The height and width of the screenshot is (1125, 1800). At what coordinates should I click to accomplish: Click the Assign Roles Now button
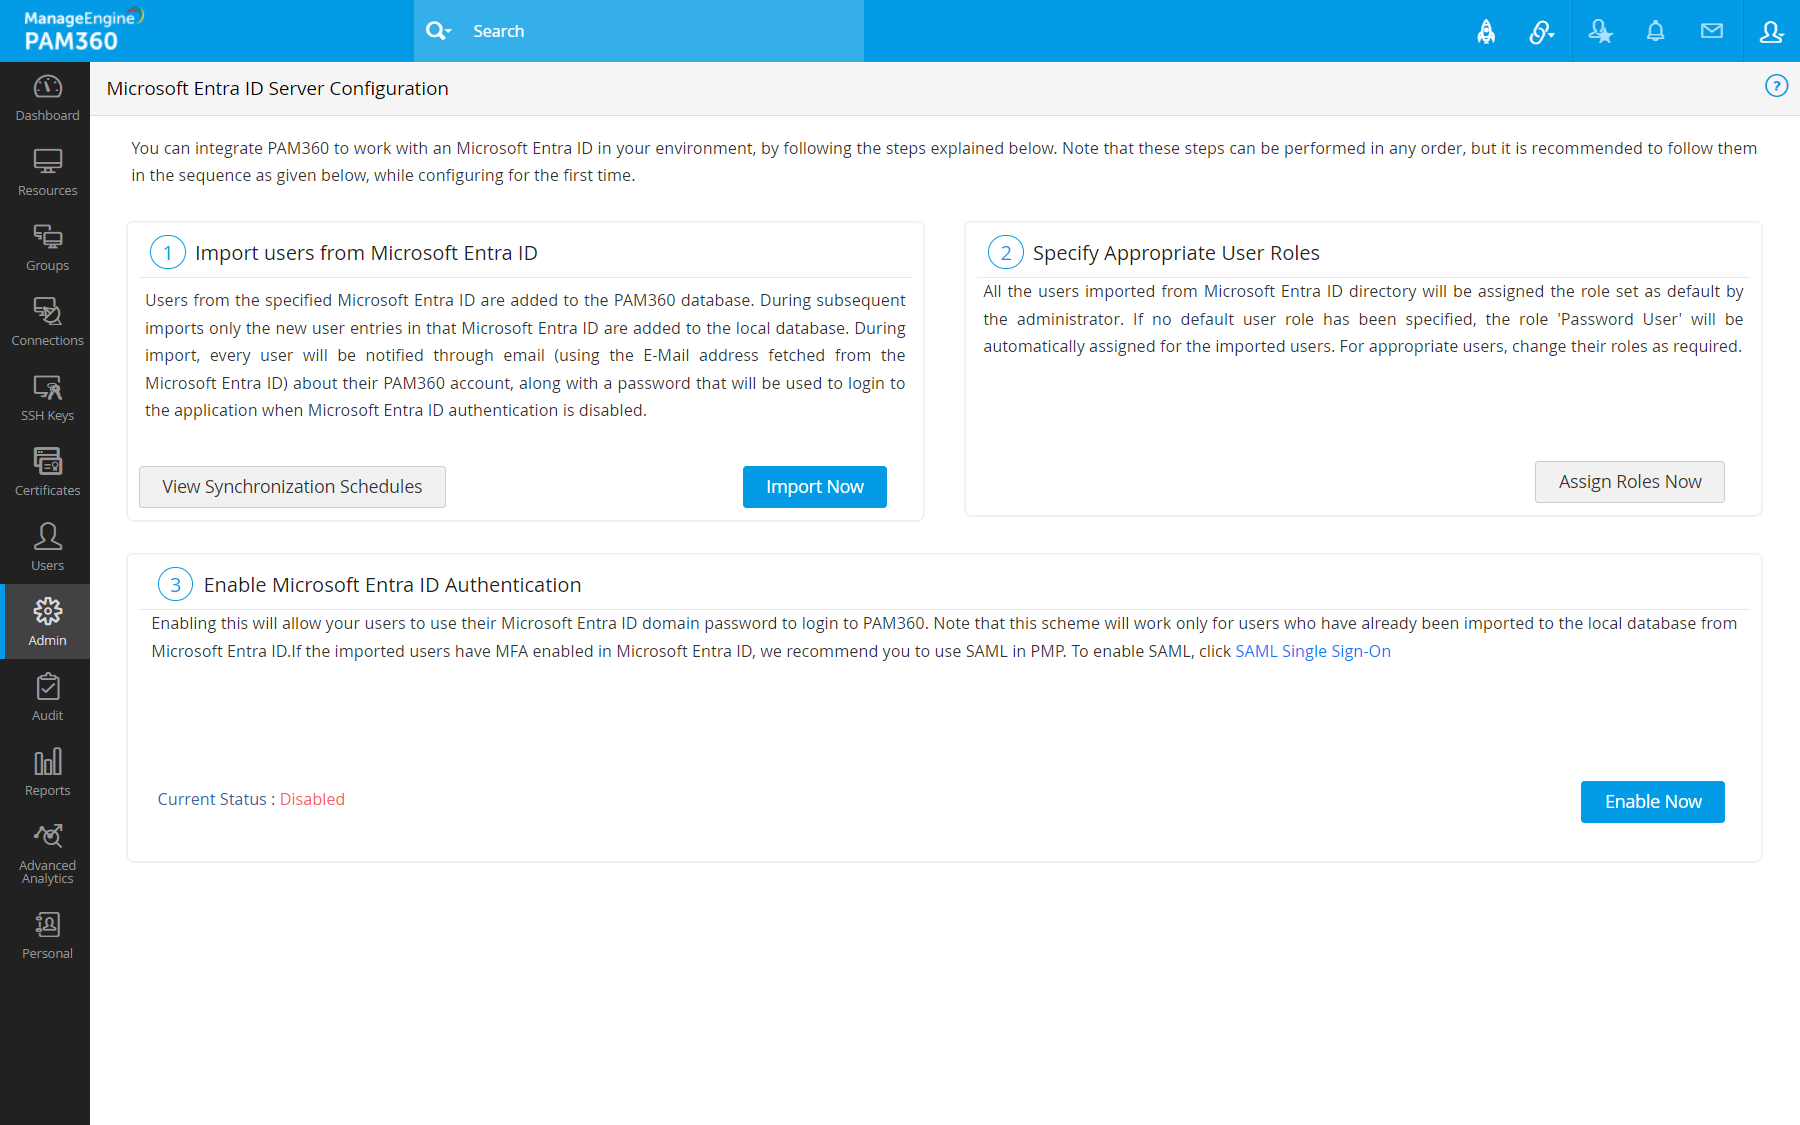pos(1630,482)
